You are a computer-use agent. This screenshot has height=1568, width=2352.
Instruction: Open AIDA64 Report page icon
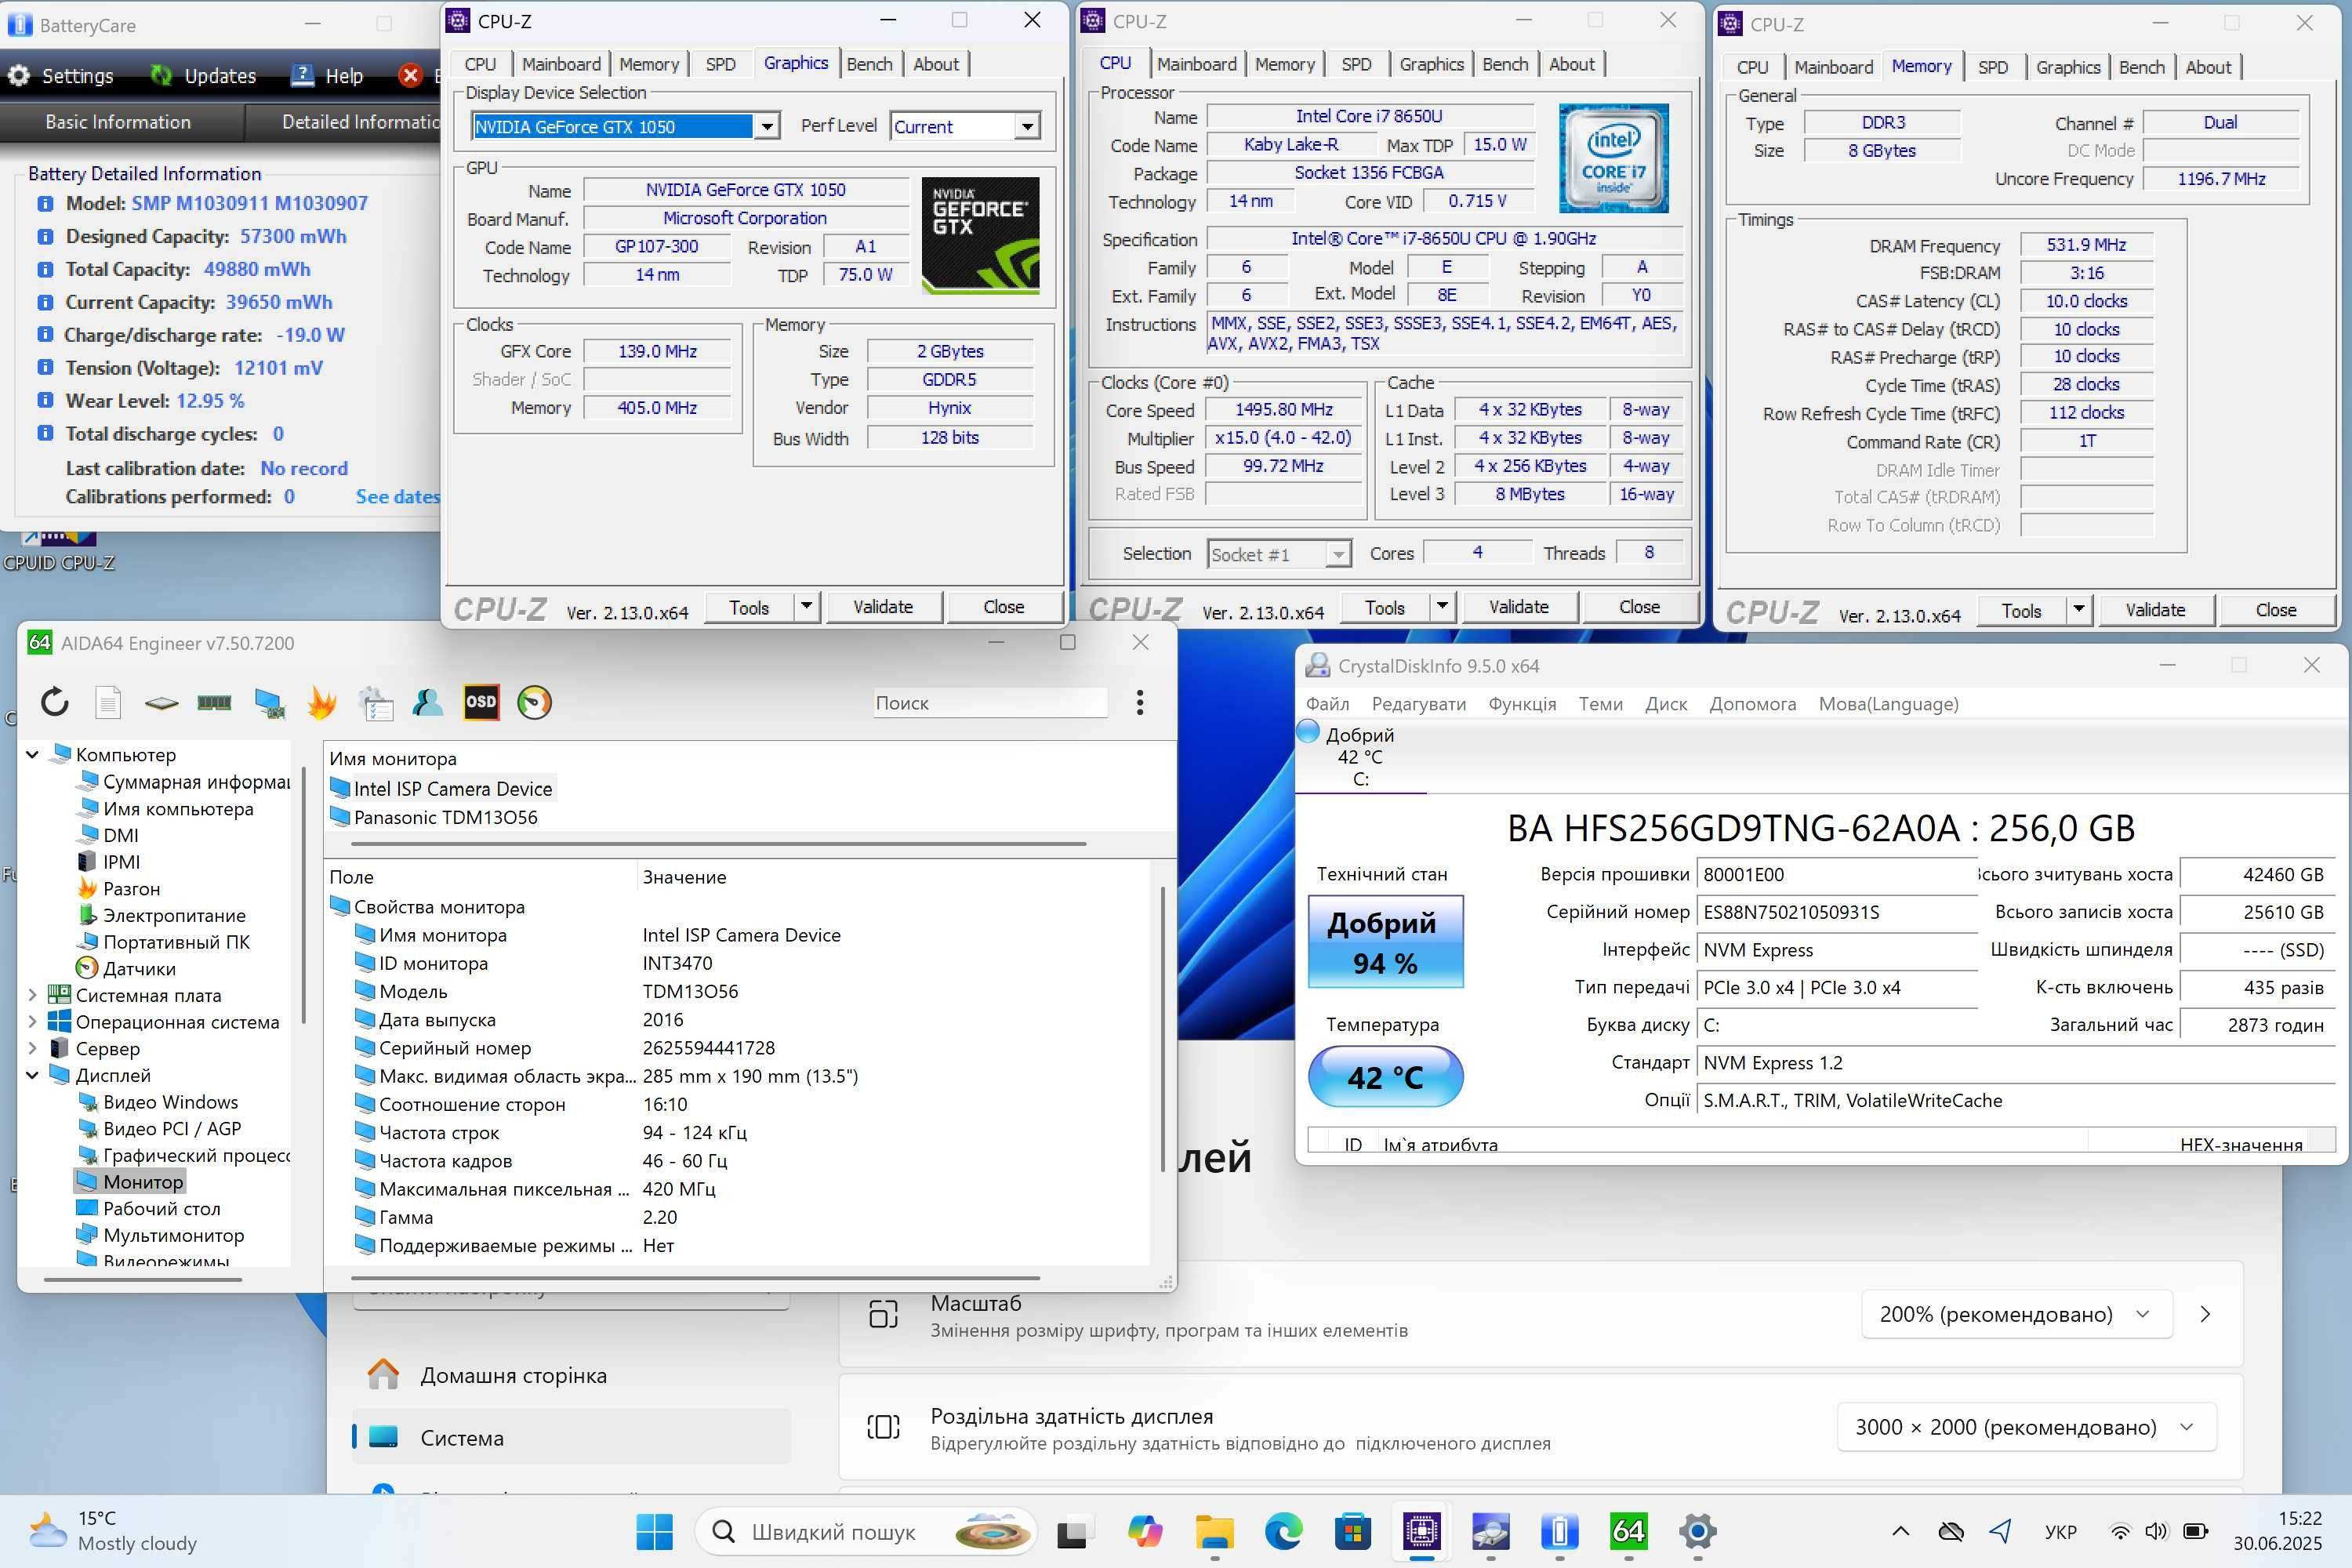tap(108, 702)
